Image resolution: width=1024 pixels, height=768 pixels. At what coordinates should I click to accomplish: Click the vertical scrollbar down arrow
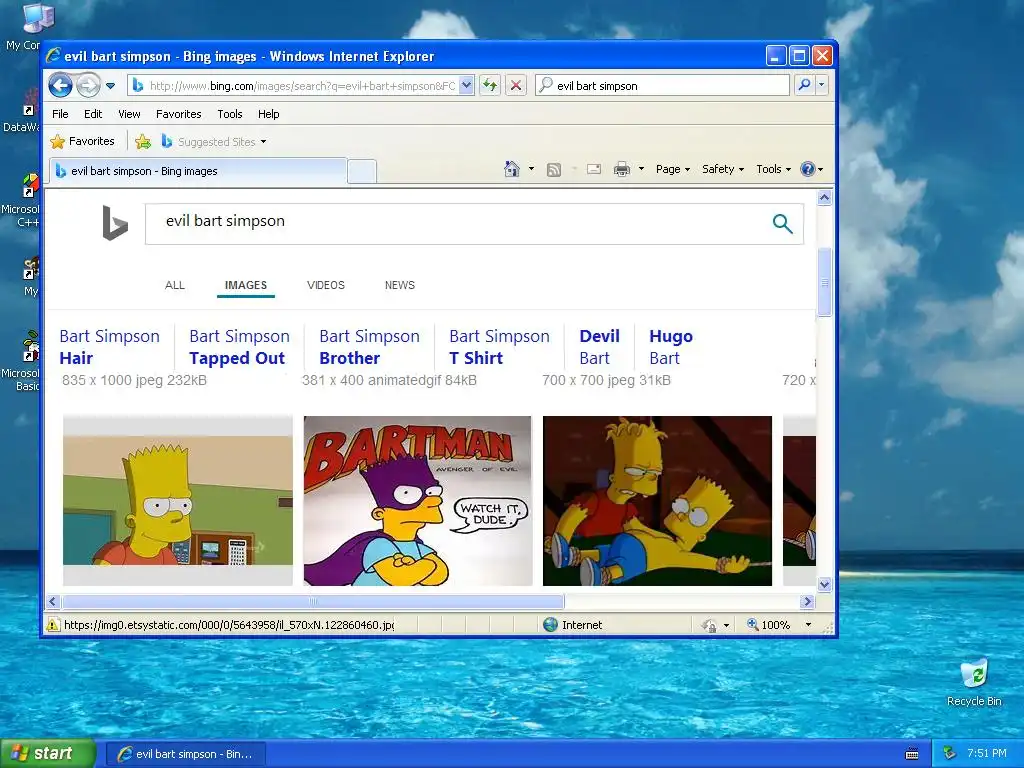(824, 584)
